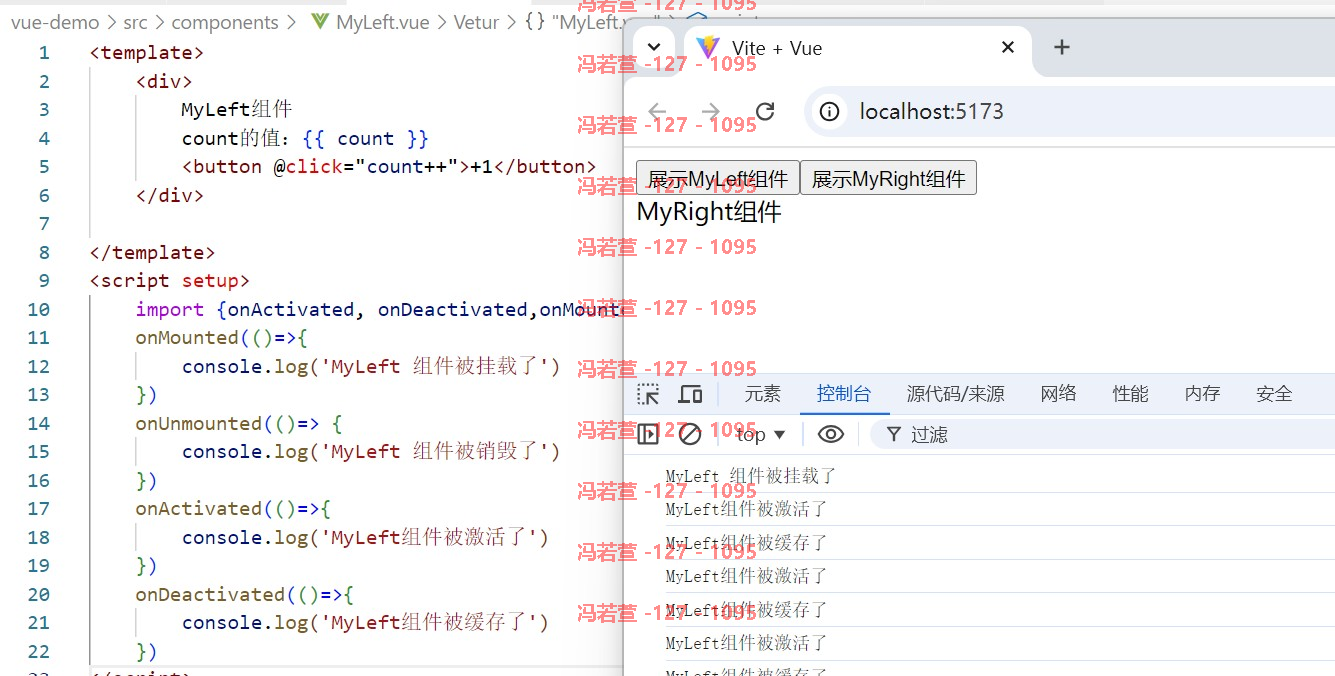Open the 源代码/来源 DevTools tab
Viewport: 1335px width, 676px height.
tap(956, 394)
